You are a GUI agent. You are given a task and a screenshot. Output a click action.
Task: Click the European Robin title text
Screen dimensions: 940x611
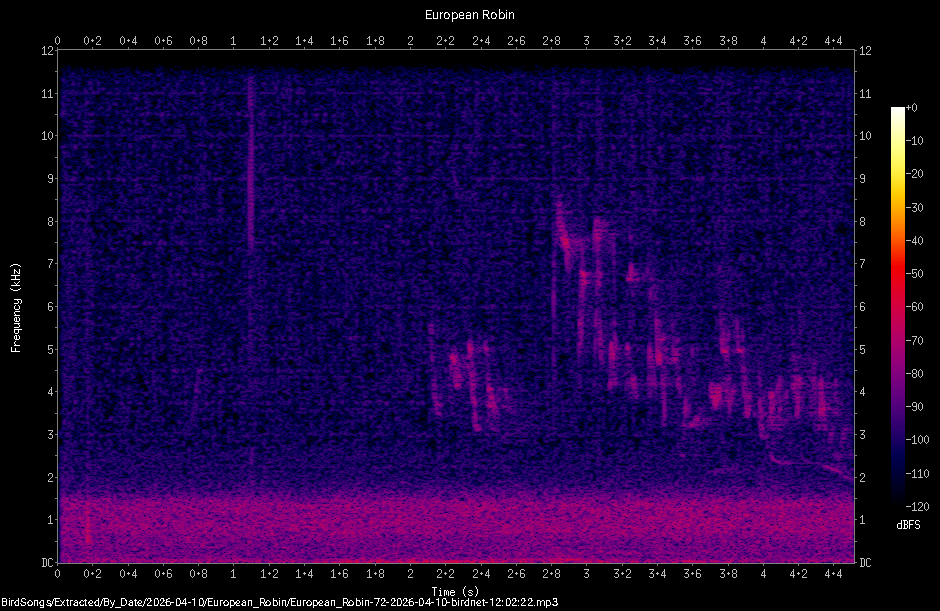tap(468, 14)
